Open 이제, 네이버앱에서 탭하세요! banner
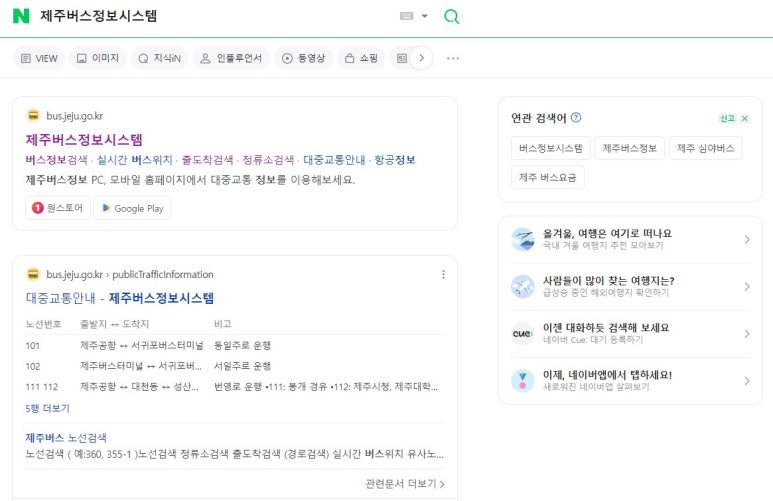This screenshot has width=773, height=501. coord(630,380)
